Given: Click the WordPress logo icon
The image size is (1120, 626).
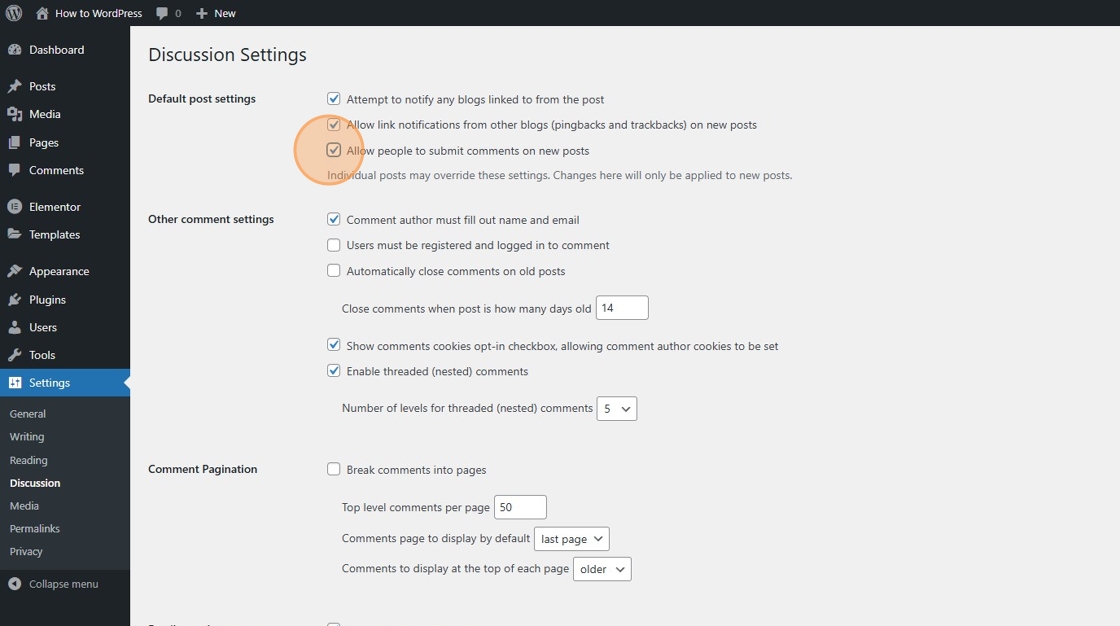Looking at the screenshot, I should 14,13.
